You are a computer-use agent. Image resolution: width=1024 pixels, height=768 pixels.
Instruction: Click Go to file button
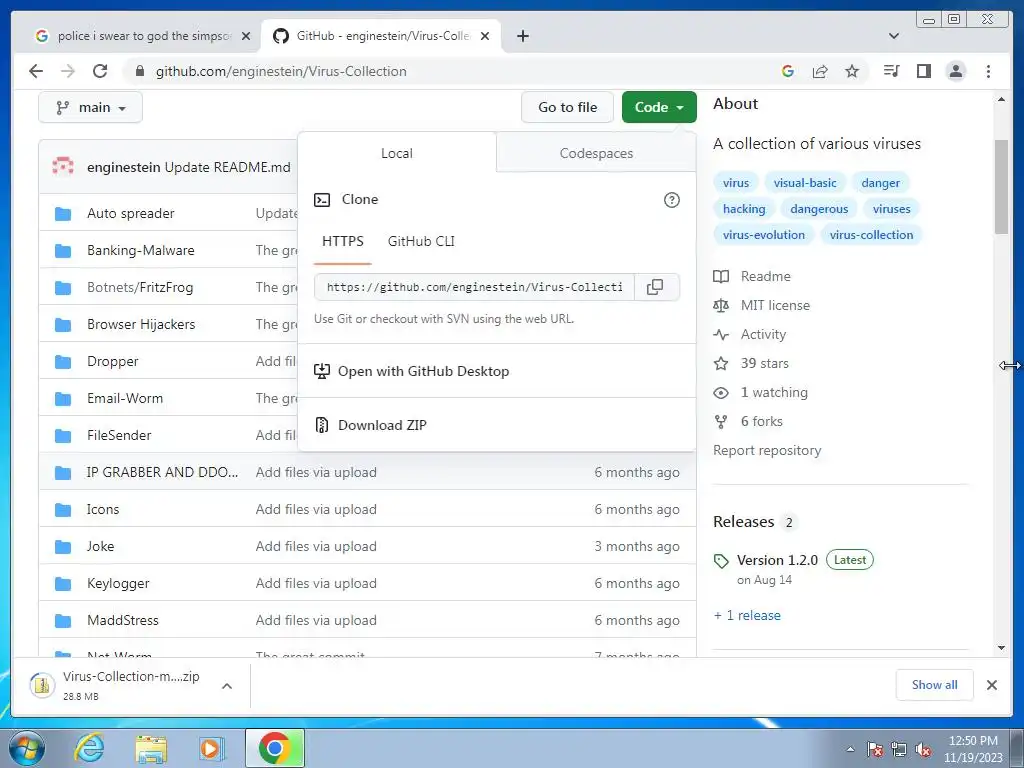click(567, 107)
